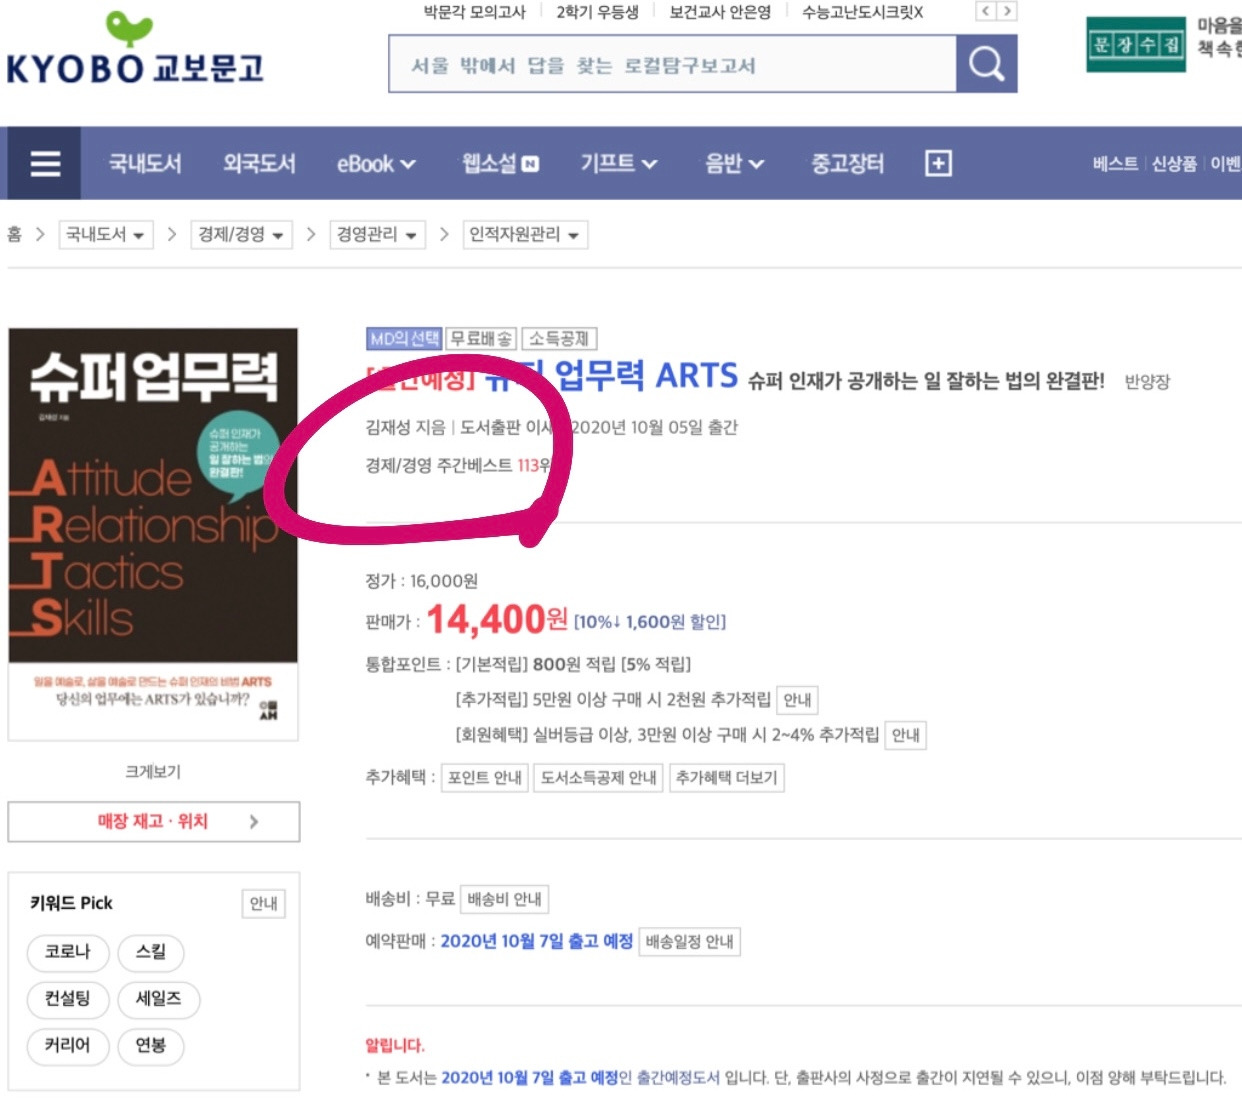Go to 신상품 page
1242x1099 pixels.
(x=1174, y=163)
